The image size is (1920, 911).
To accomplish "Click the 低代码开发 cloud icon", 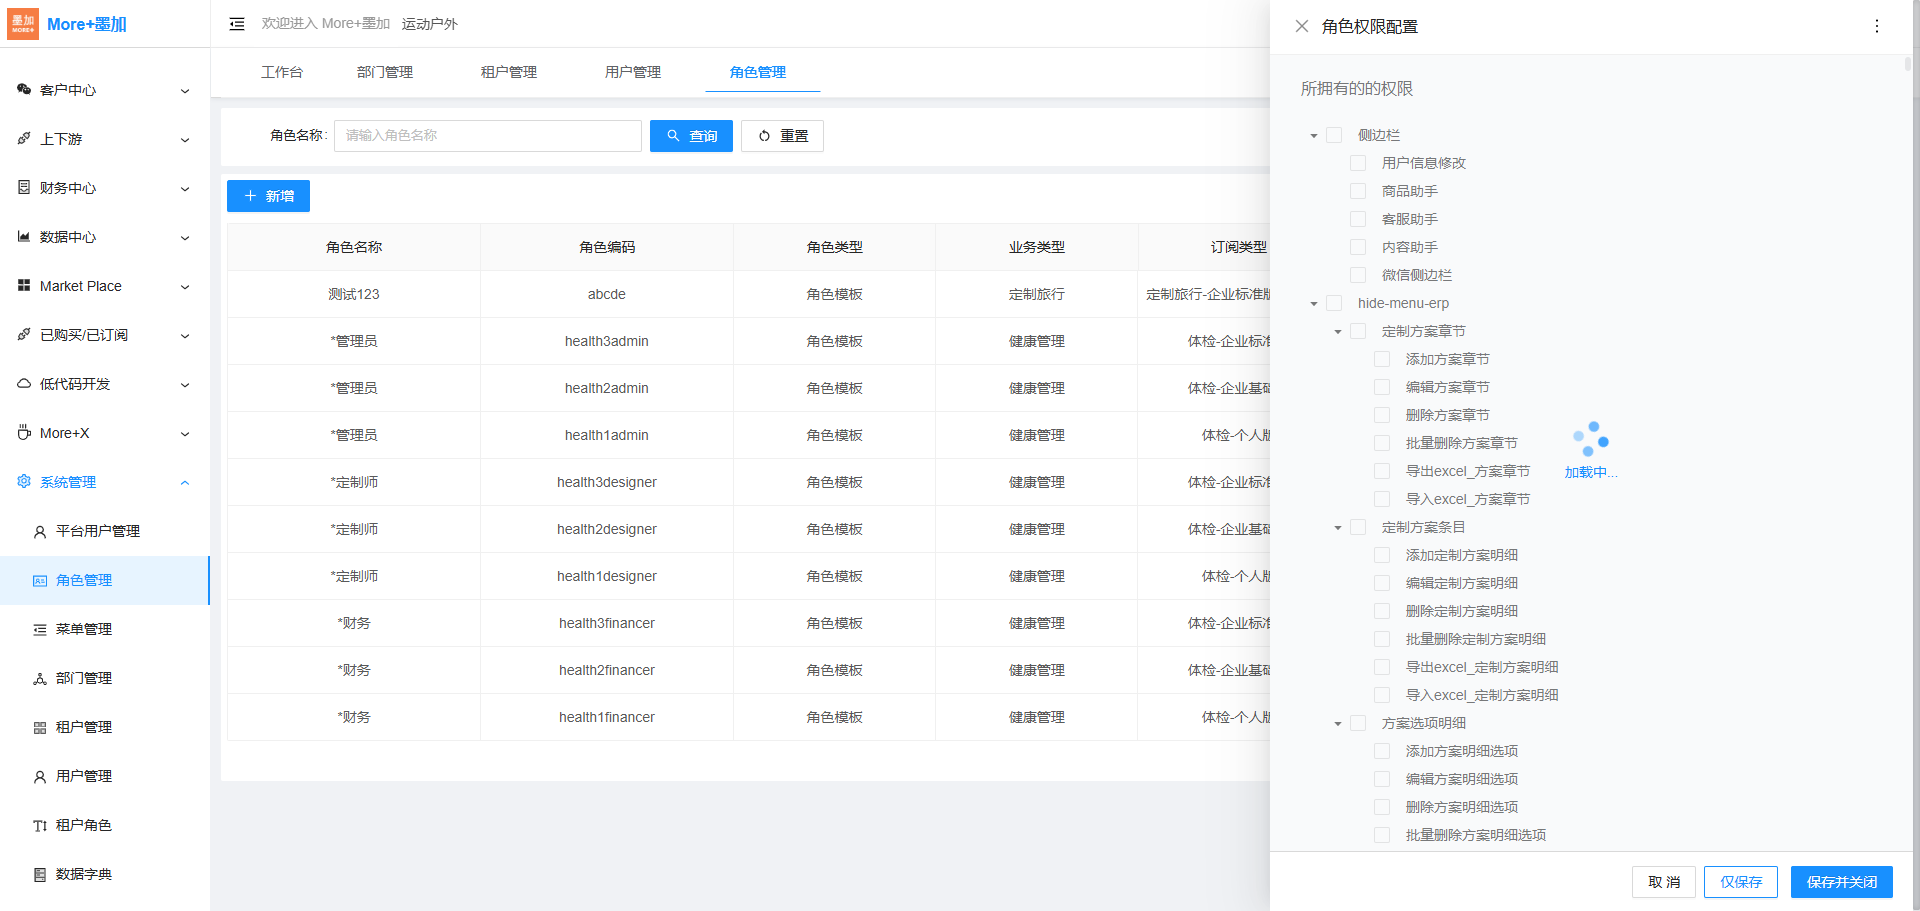I will click(24, 384).
